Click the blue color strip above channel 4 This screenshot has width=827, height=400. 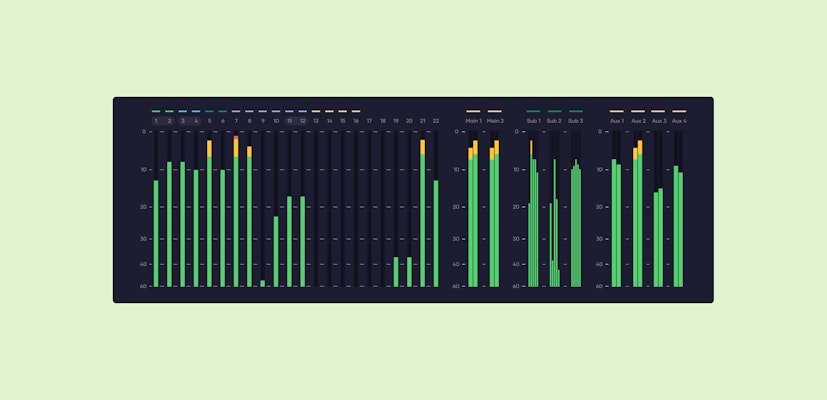tap(196, 111)
